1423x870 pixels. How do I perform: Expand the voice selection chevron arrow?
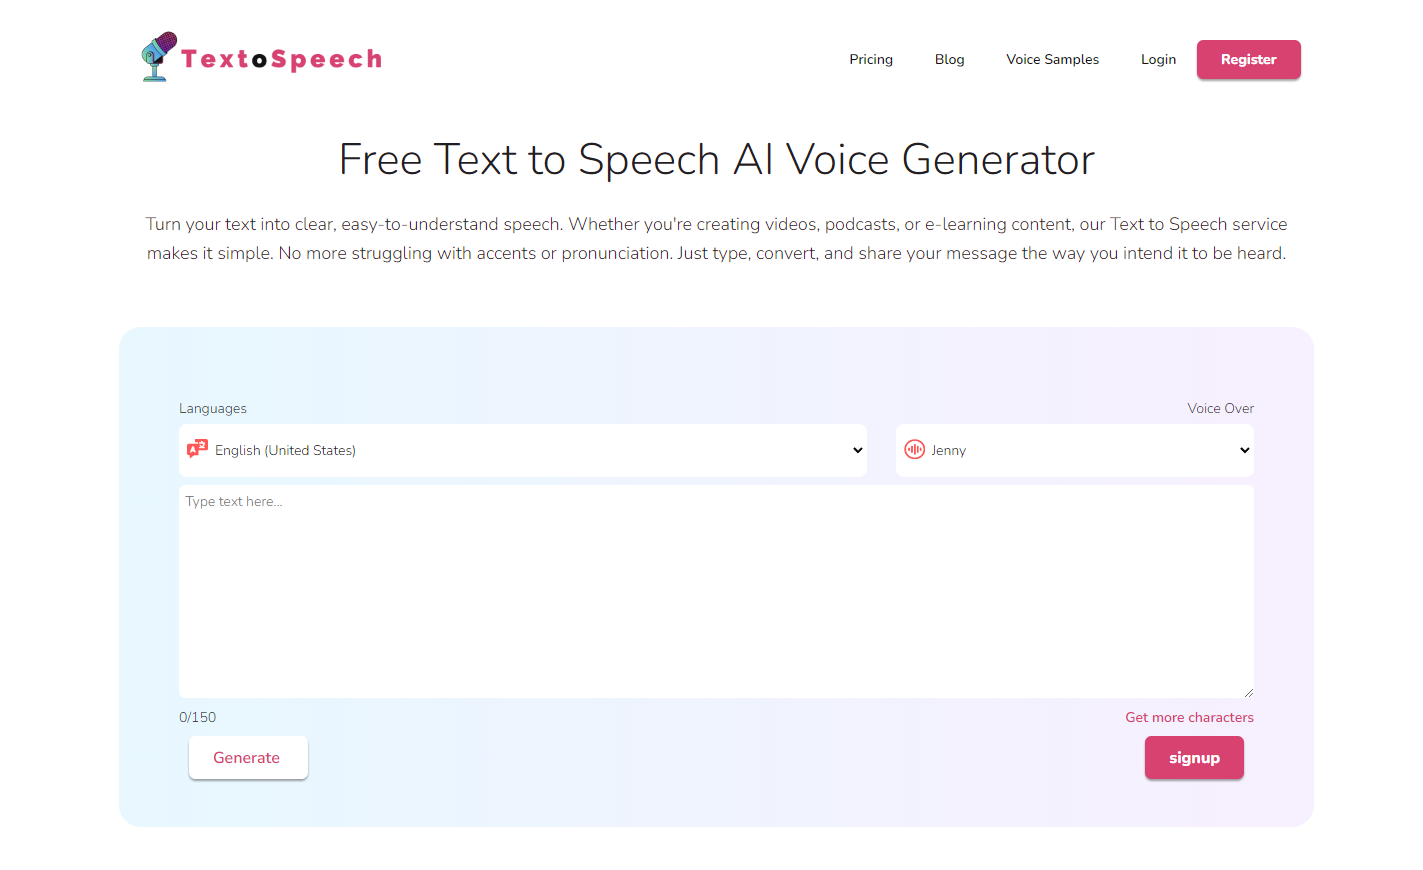[x=1243, y=450]
